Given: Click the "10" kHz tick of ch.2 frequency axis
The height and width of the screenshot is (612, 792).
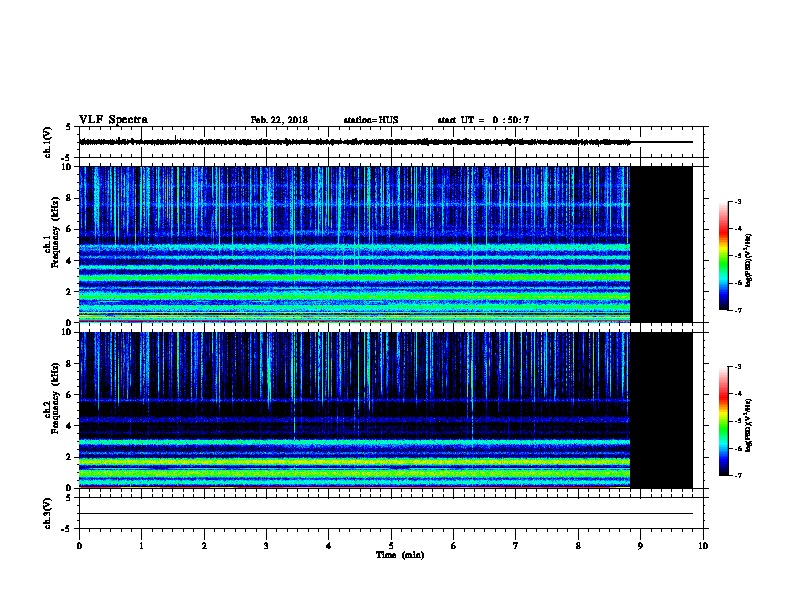Looking at the screenshot, I should point(67,332).
